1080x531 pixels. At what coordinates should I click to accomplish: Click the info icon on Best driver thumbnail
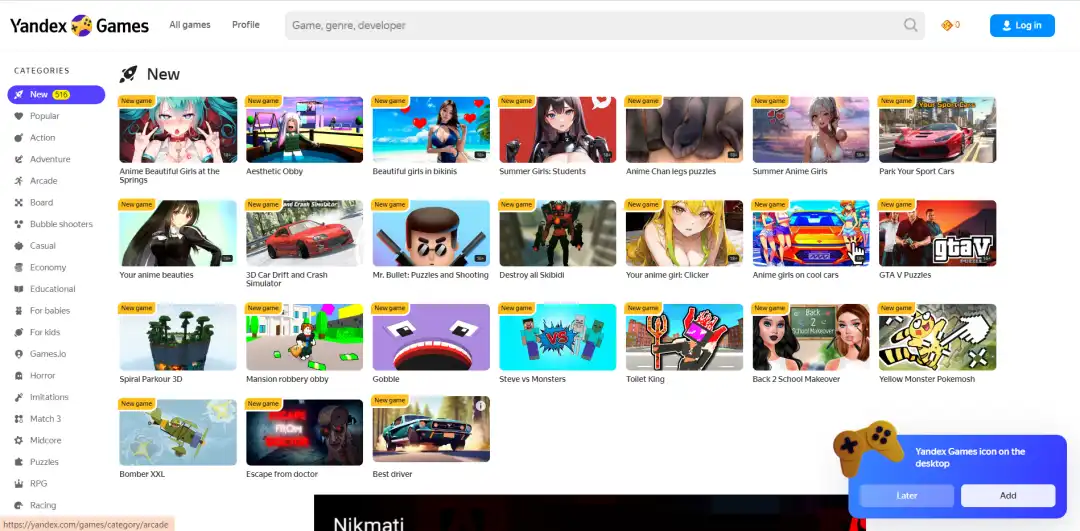pos(481,406)
